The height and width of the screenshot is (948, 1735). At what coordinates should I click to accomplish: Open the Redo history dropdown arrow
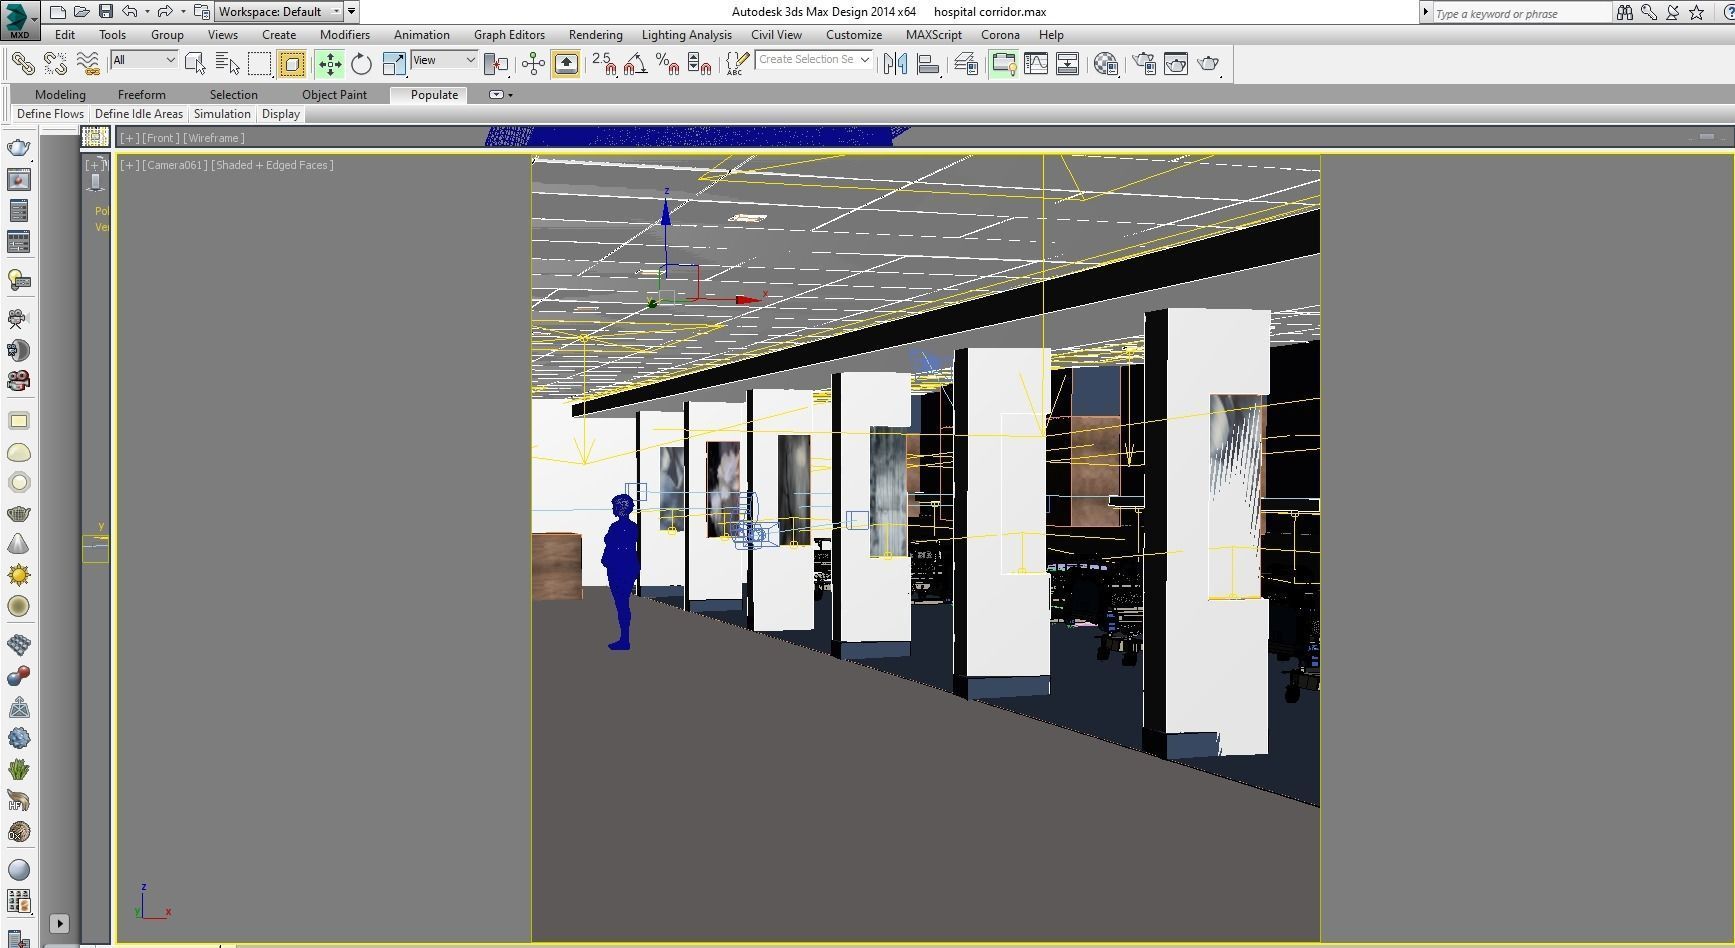point(183,12)
